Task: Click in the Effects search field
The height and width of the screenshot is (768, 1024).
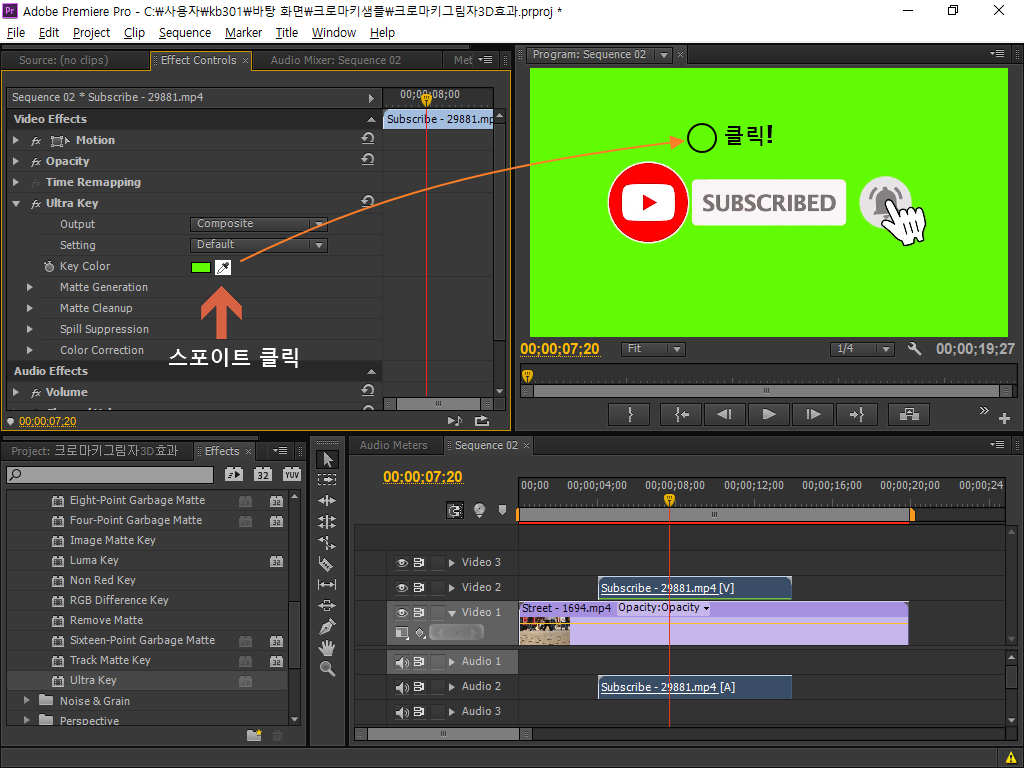Action: pyautogui.click(x=110, y=475)
